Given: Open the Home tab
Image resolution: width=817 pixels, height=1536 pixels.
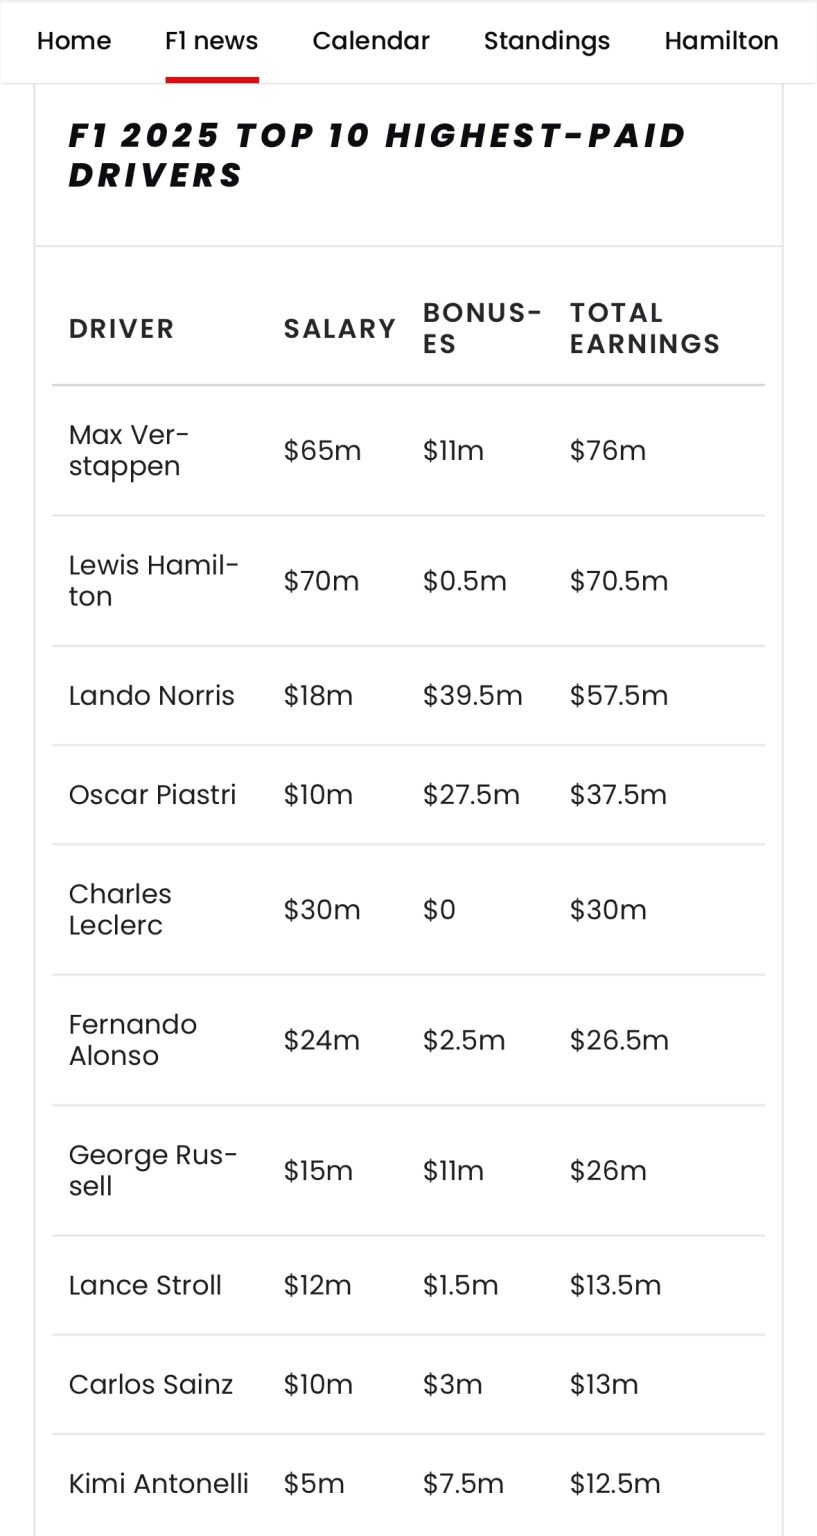Looking at the screenshot, I should (74, 41).
